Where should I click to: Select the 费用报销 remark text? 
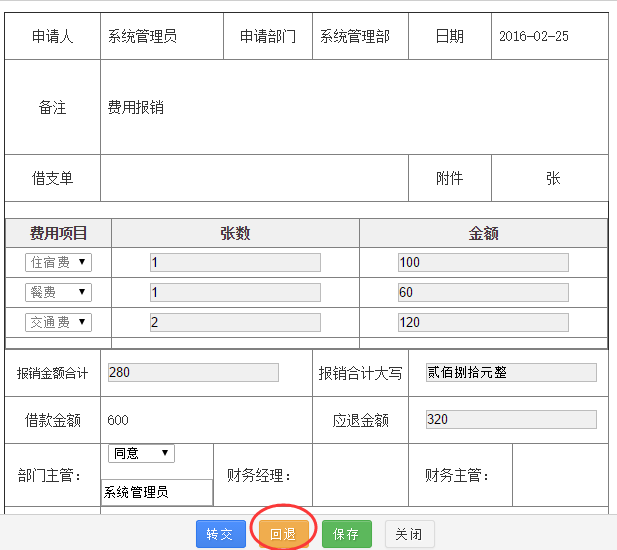pyautogui.click(x=136, y=107)
